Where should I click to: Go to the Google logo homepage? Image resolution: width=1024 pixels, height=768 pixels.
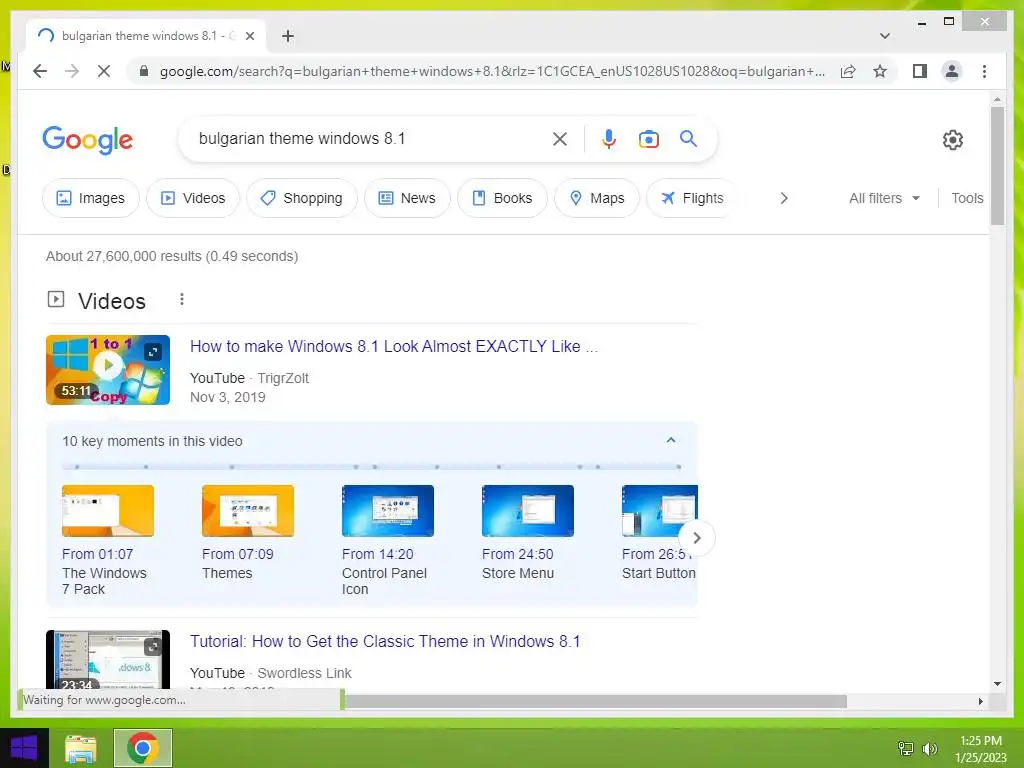click(x=88, y=140)
